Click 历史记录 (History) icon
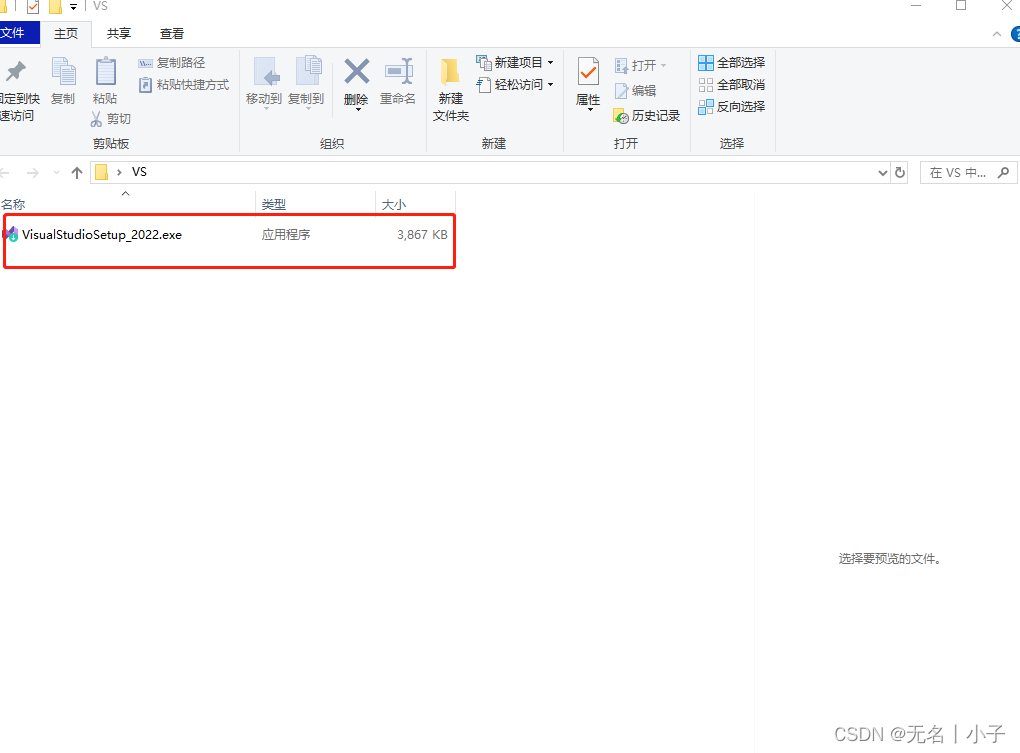 click(621, 116)
